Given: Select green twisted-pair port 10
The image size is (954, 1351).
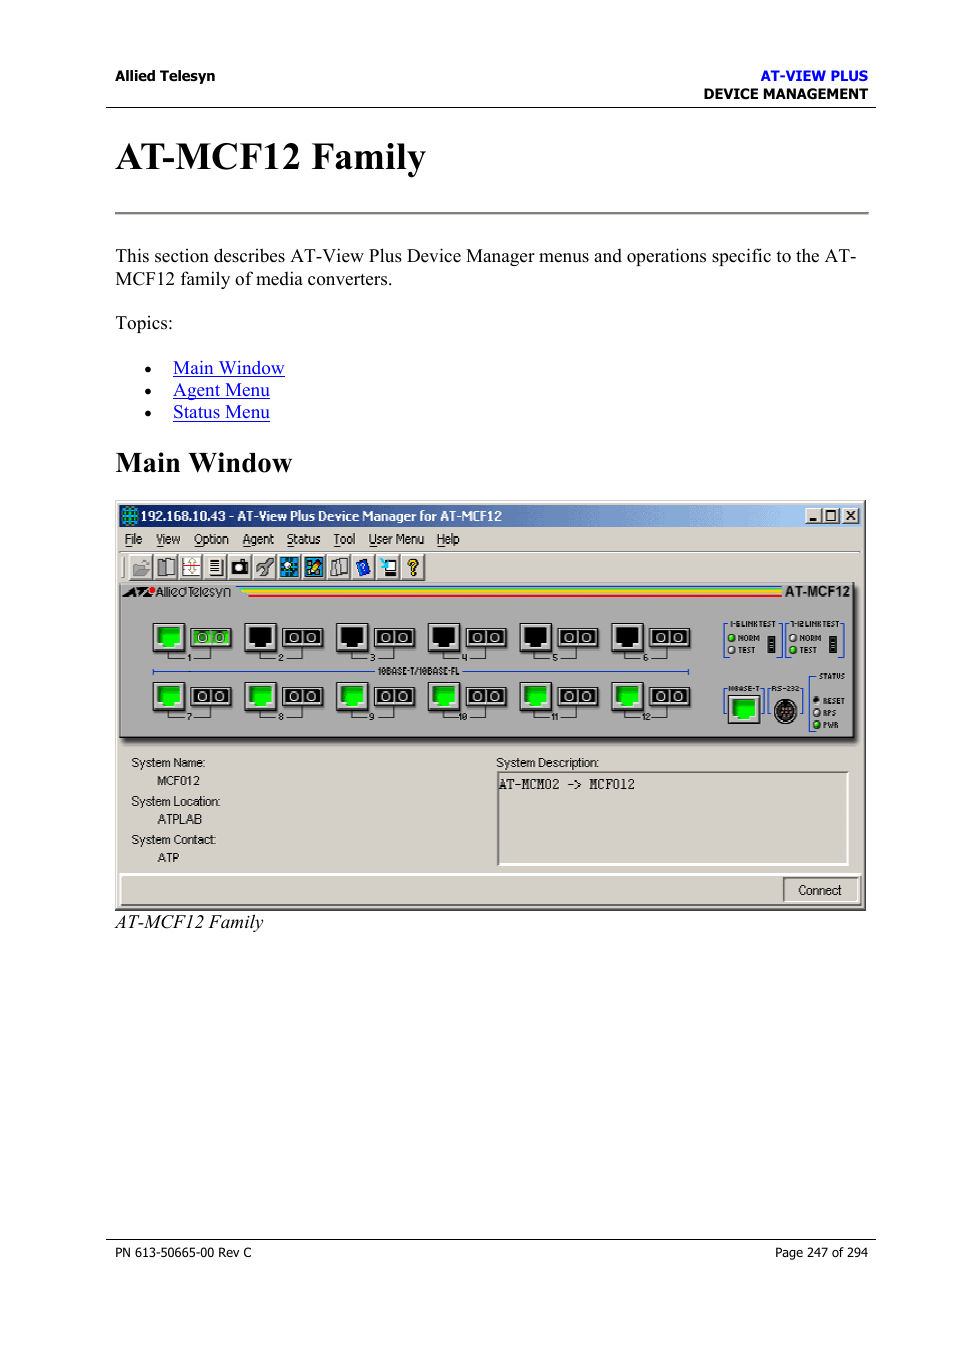Looking at the screenshot, I should point(444,696).
